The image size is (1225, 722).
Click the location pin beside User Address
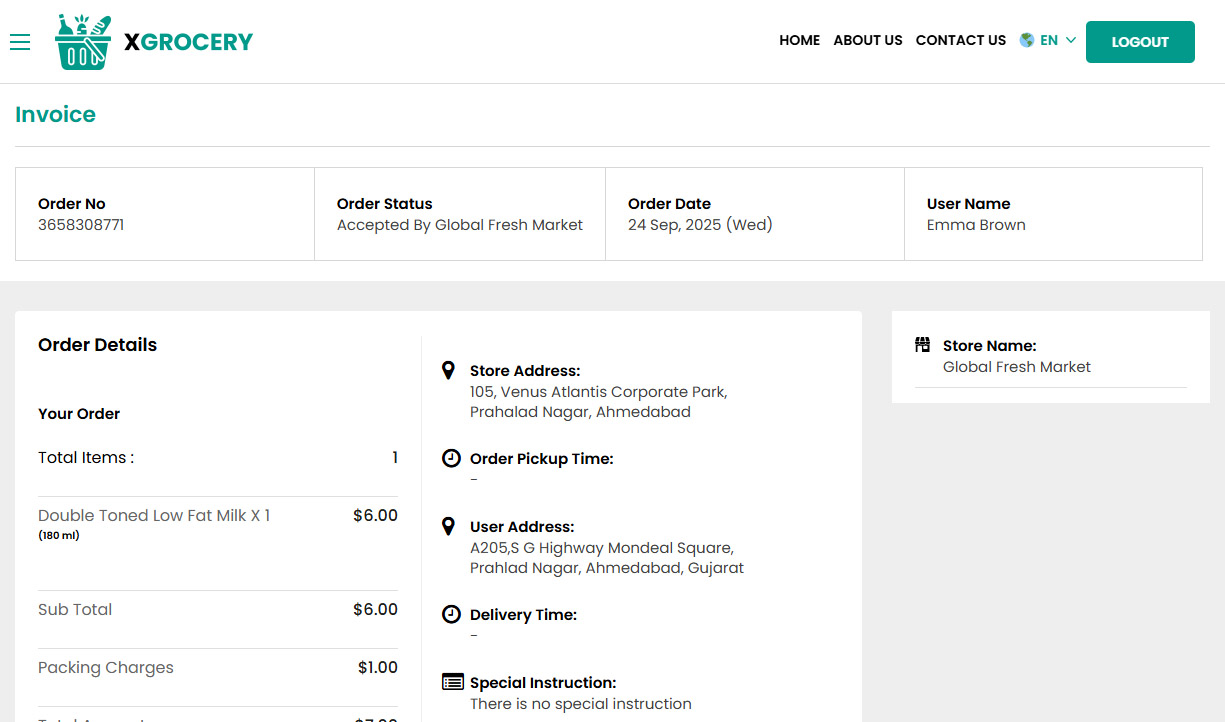point(448,526)
